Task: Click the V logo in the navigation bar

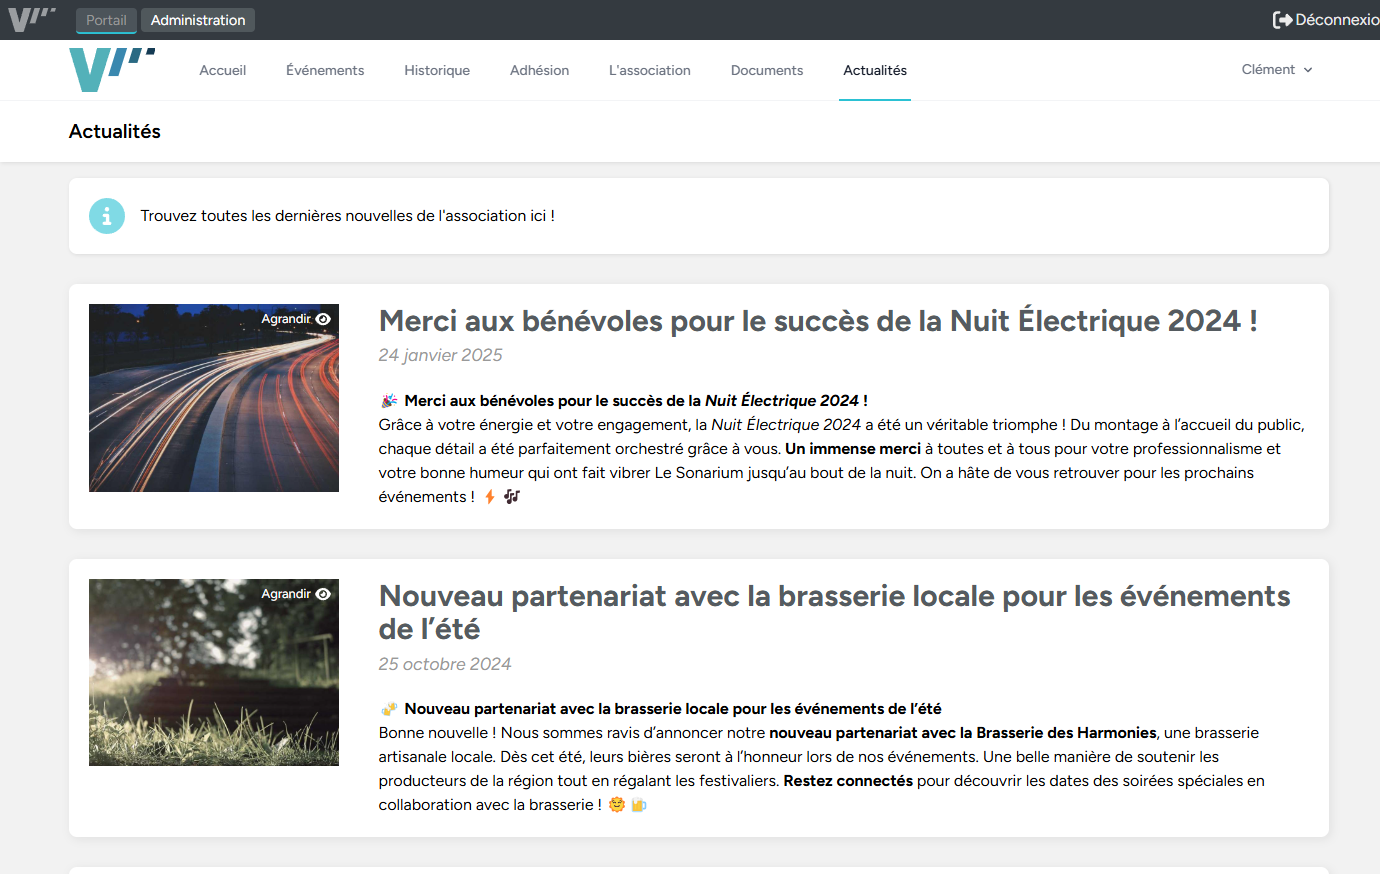Action: pos(110,69)
